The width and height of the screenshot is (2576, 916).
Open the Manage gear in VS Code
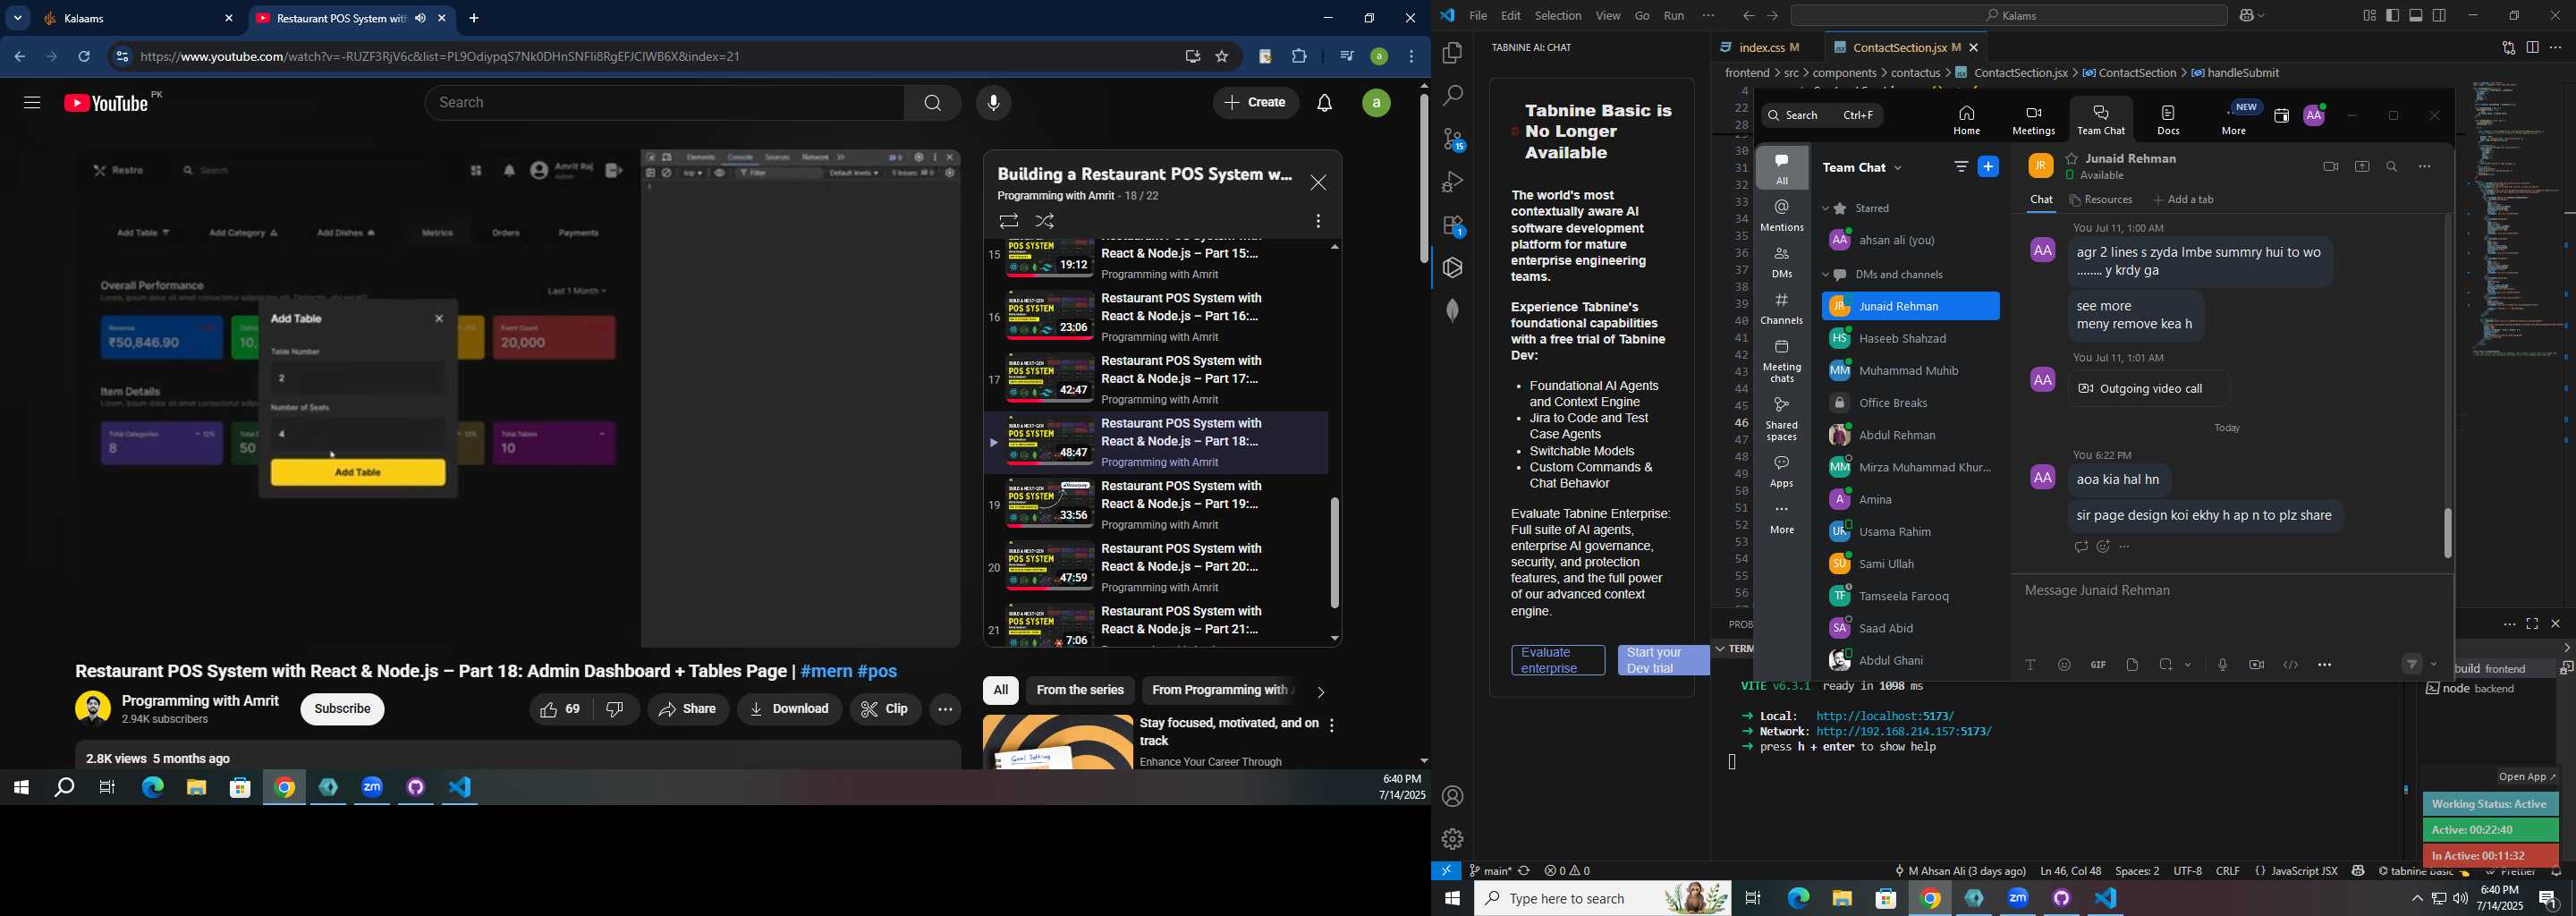tap(1452, 839)
